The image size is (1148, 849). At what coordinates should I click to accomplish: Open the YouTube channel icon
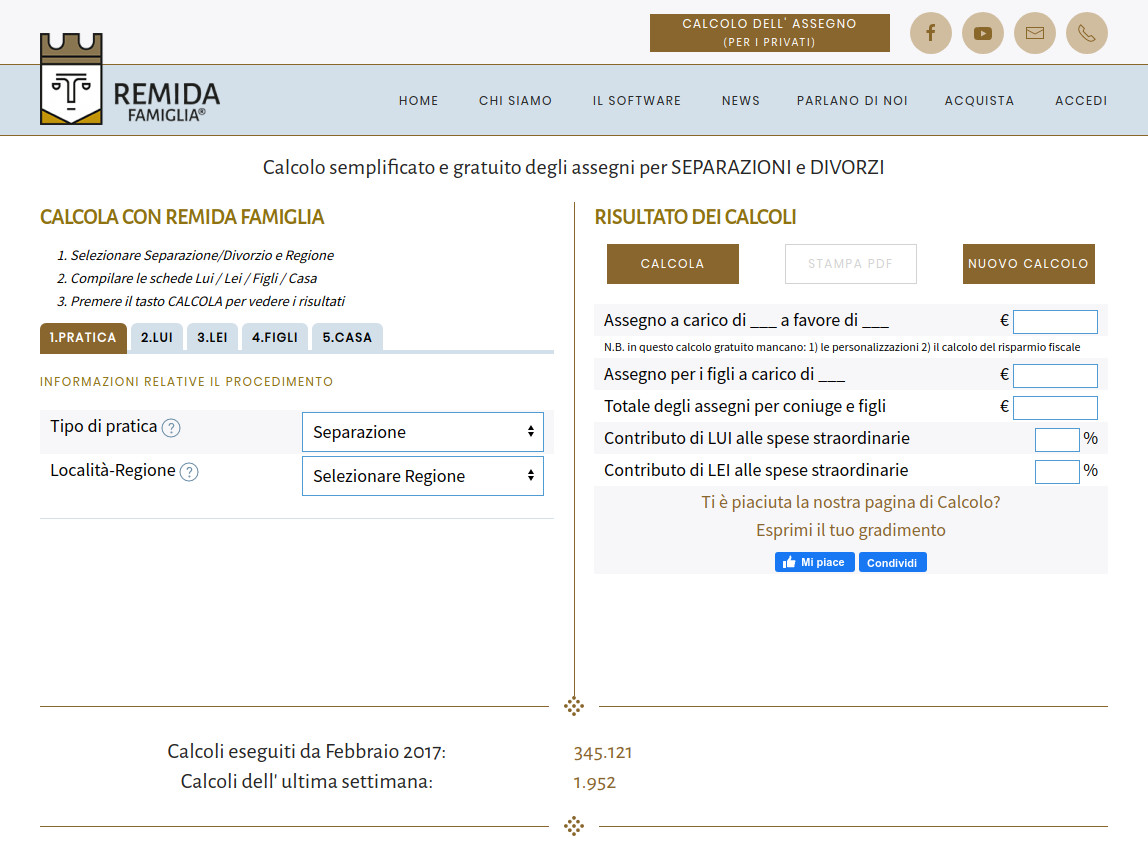click(x=983, y=33)
